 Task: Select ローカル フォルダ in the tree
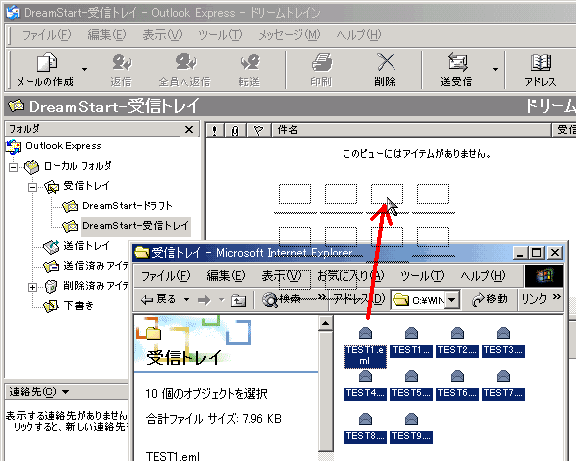click(x=78, y=166)
